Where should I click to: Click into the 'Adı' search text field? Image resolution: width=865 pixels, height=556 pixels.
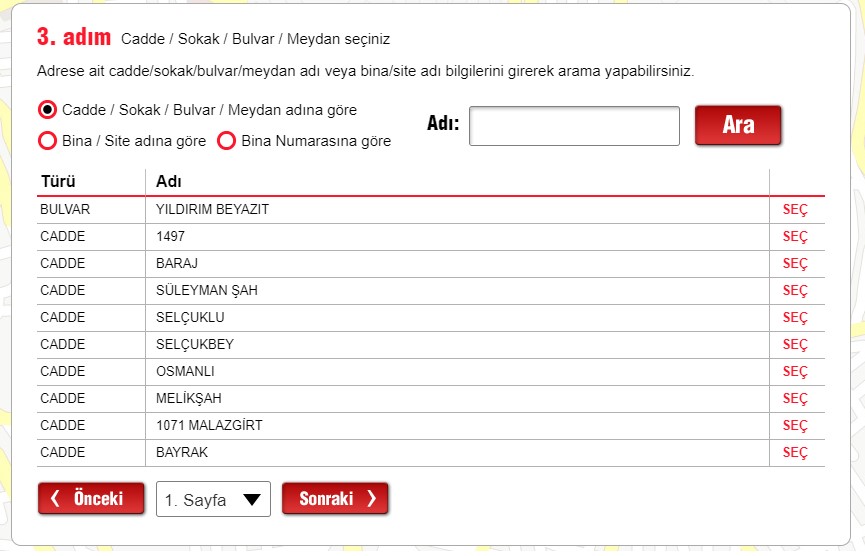[574, 126]
